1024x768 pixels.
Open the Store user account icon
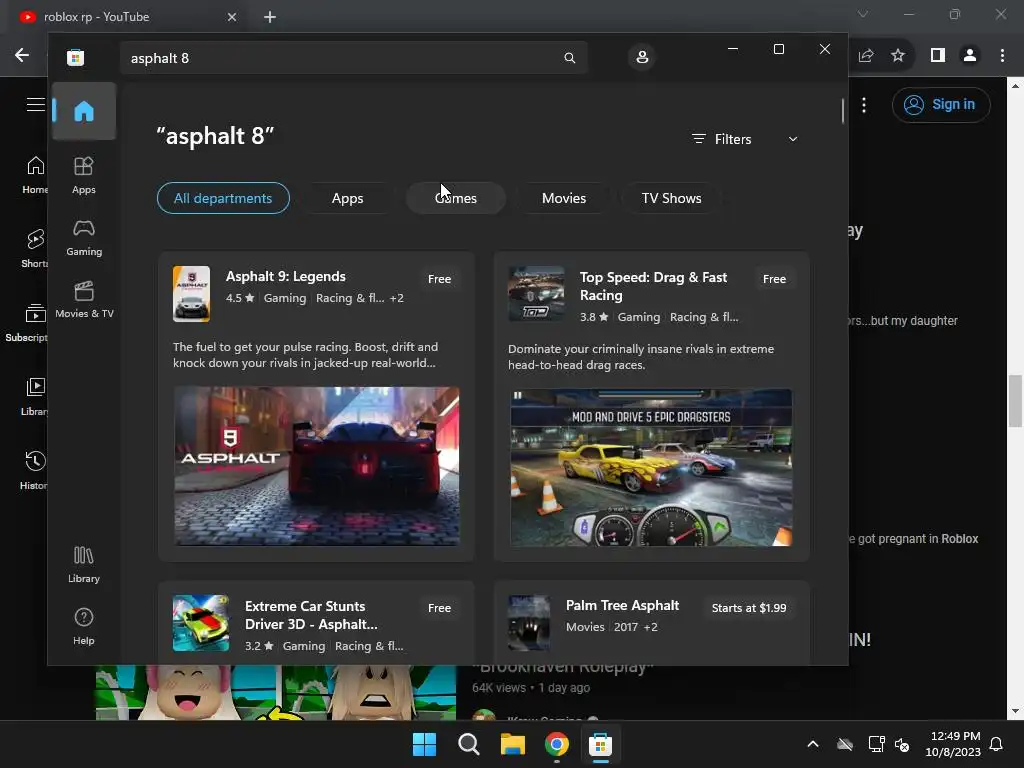[x=642, y=57]
